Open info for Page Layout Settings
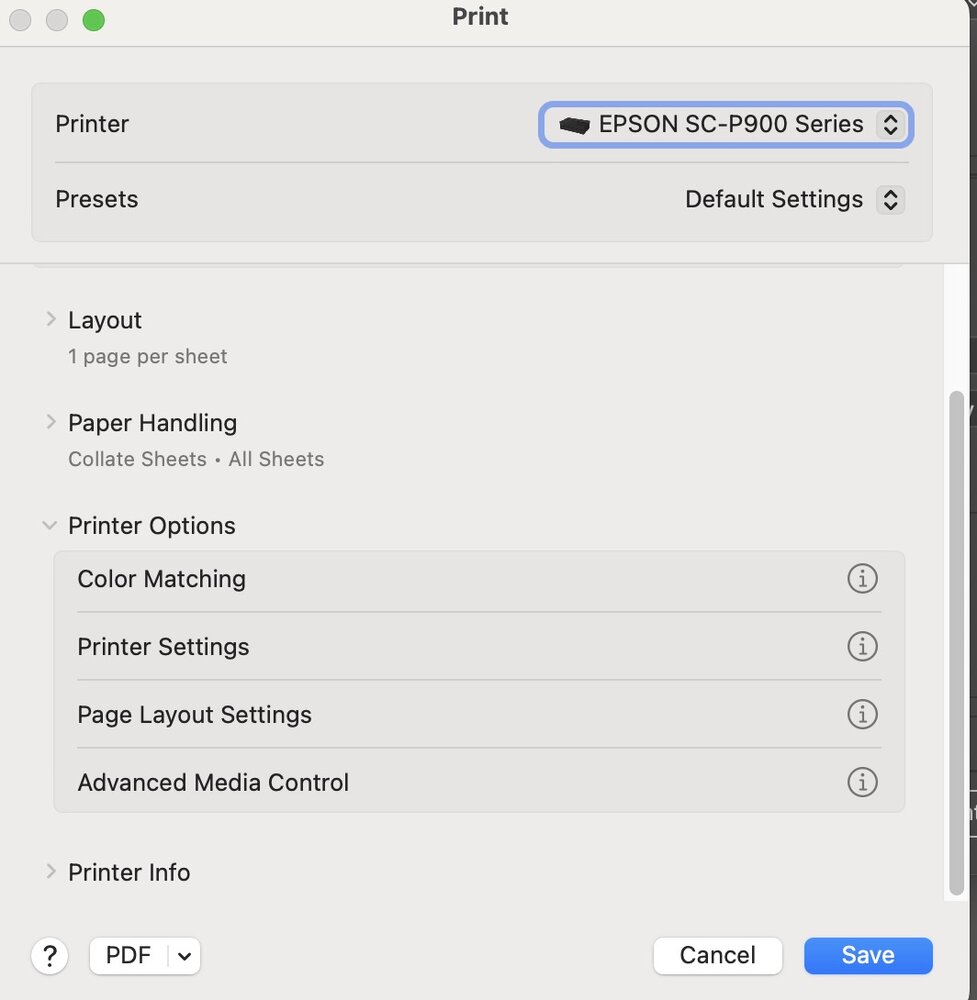This screenshot has width=977, height=1000. coord(862,714)
